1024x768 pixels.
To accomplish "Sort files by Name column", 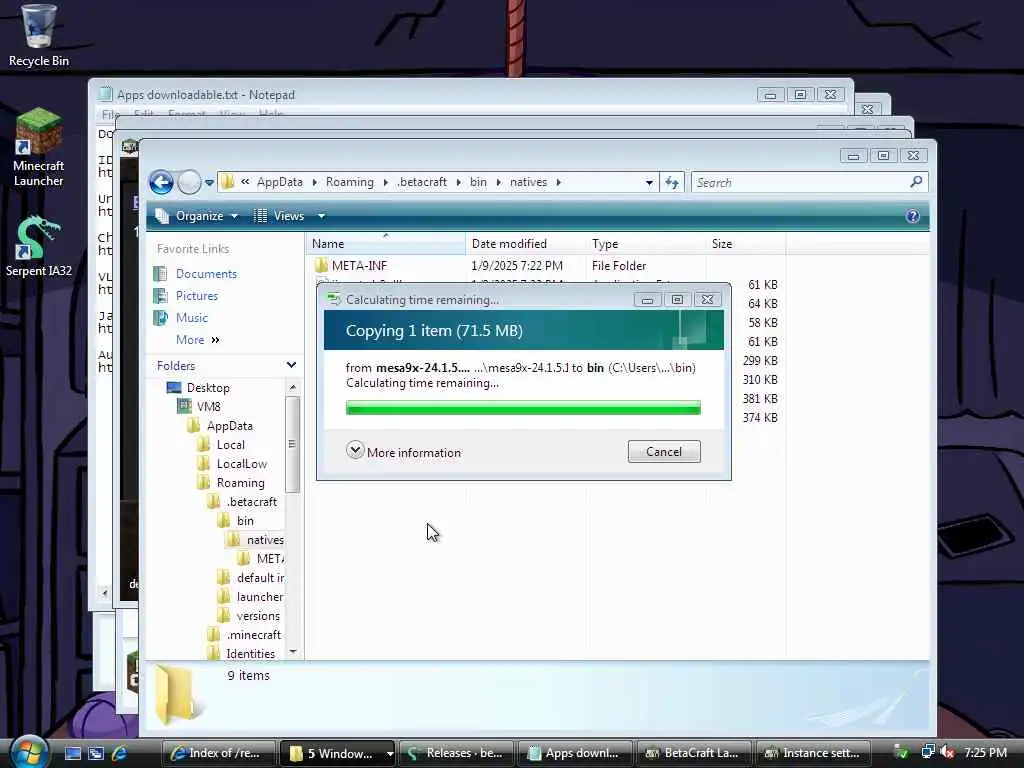I will [385, 244].
